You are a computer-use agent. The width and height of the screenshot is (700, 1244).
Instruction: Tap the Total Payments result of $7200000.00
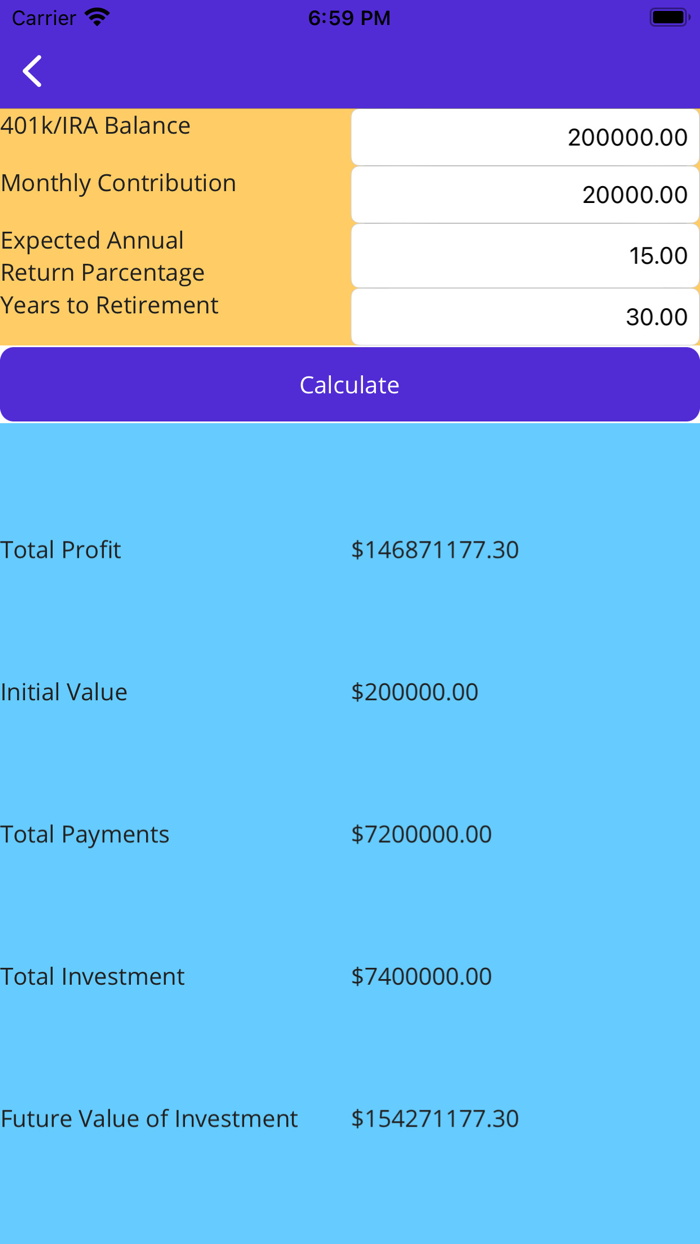pos(421,833)
